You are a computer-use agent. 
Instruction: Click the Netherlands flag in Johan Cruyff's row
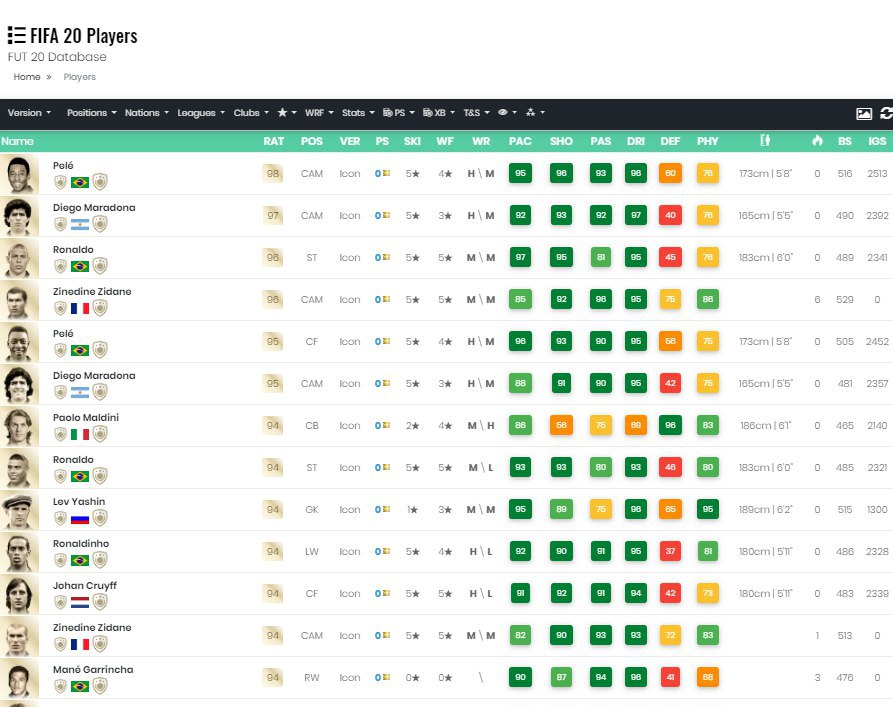pyautogui.click(x=80, y=603)
